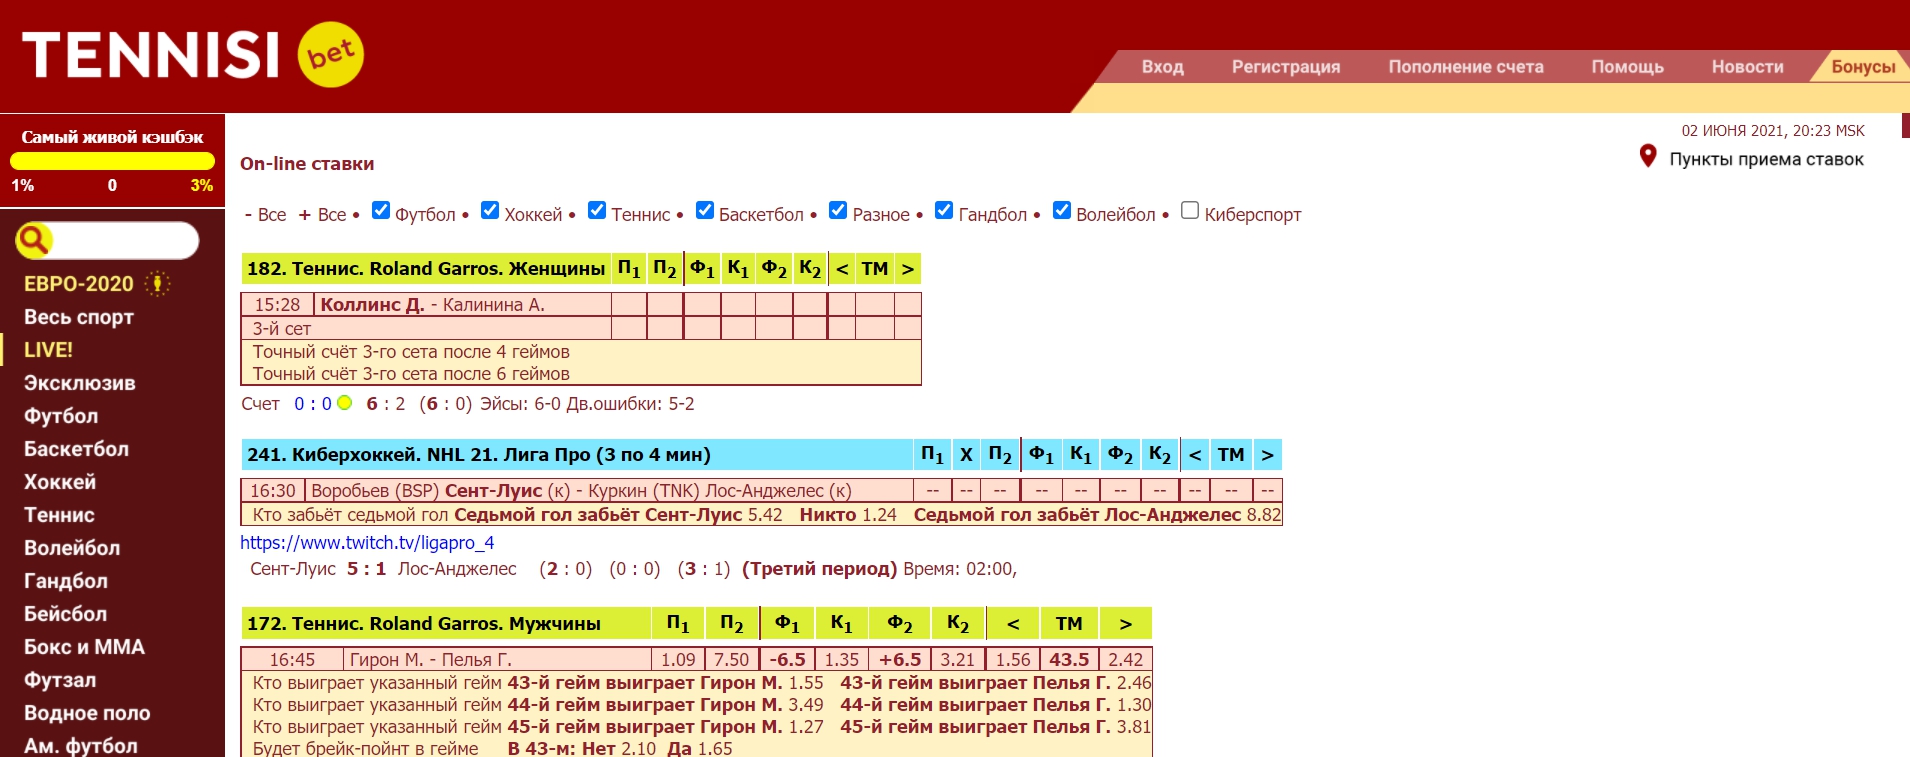Click the TENNISI bet logo
Image resolution: width=1910 pixels, height=757 pixels.
(x=192, y=55)
